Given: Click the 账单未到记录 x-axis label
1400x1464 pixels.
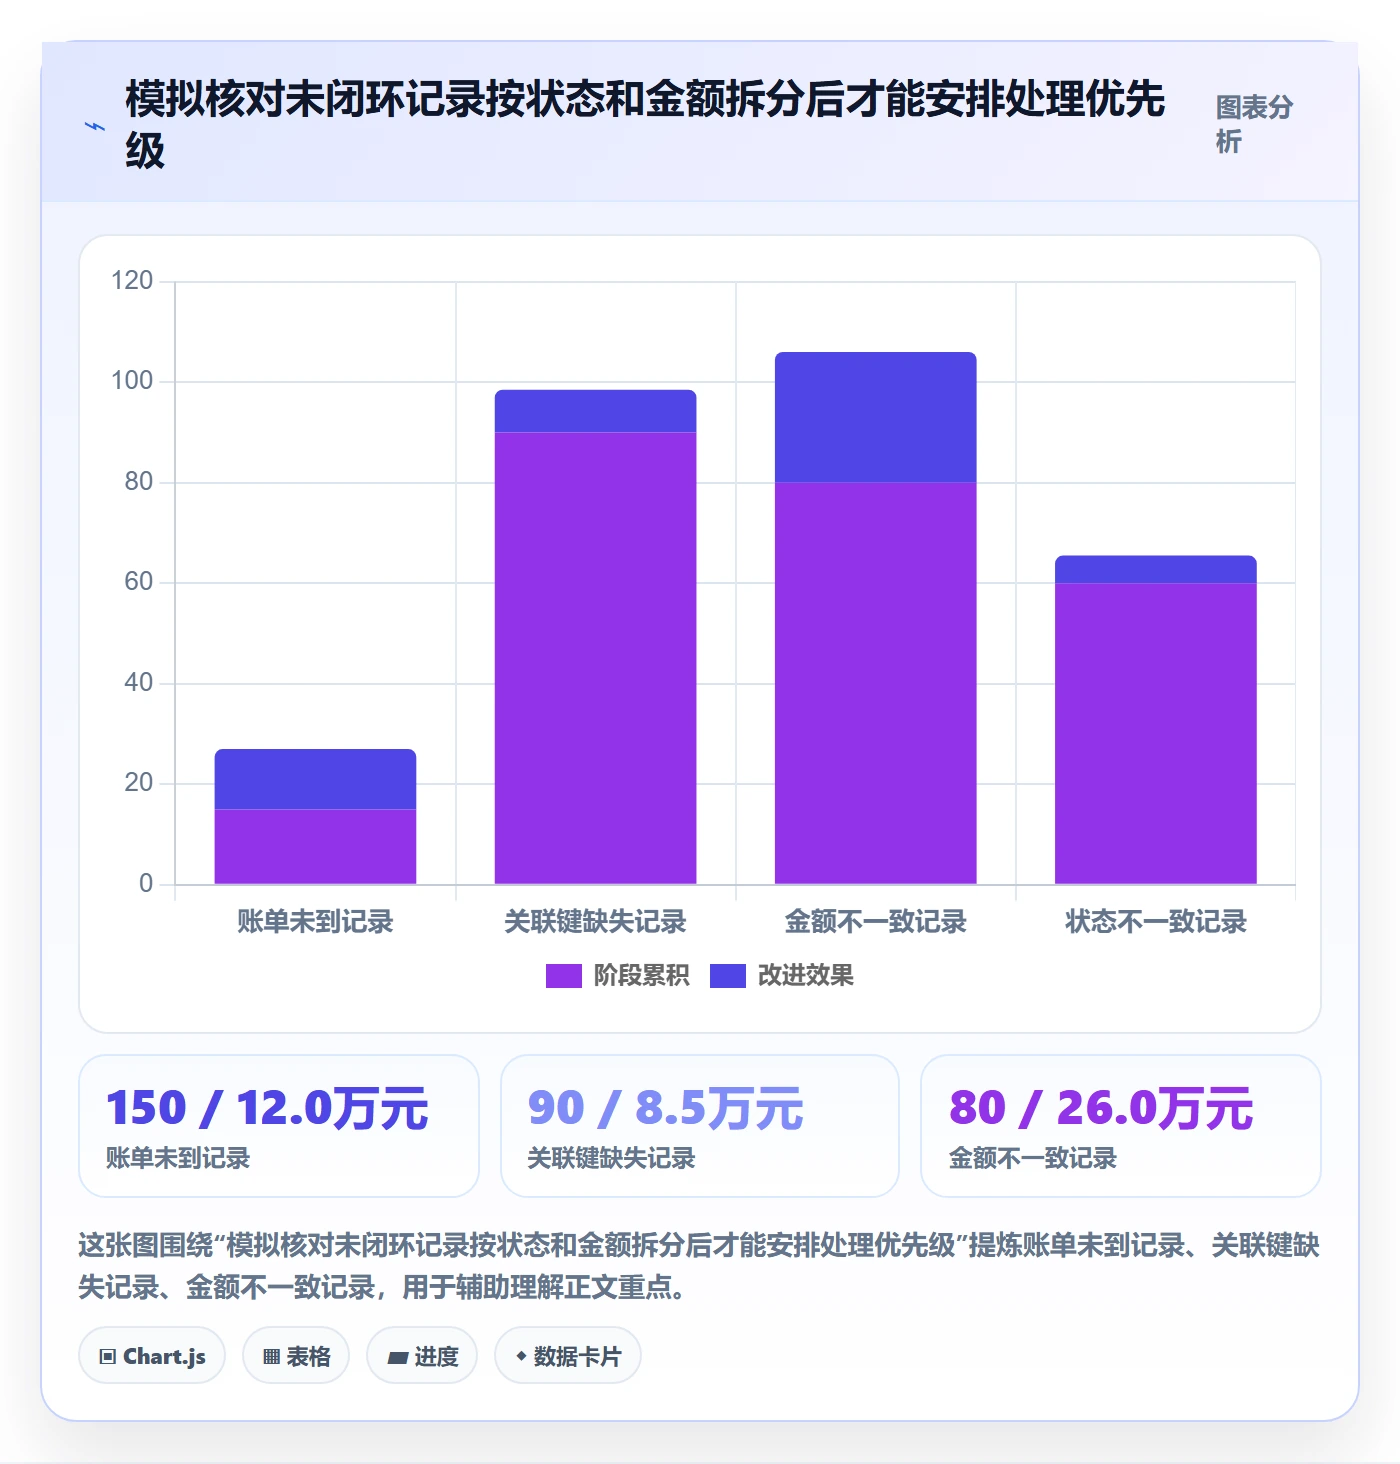Looking at the screenshot, I should [x=315, y=922].
